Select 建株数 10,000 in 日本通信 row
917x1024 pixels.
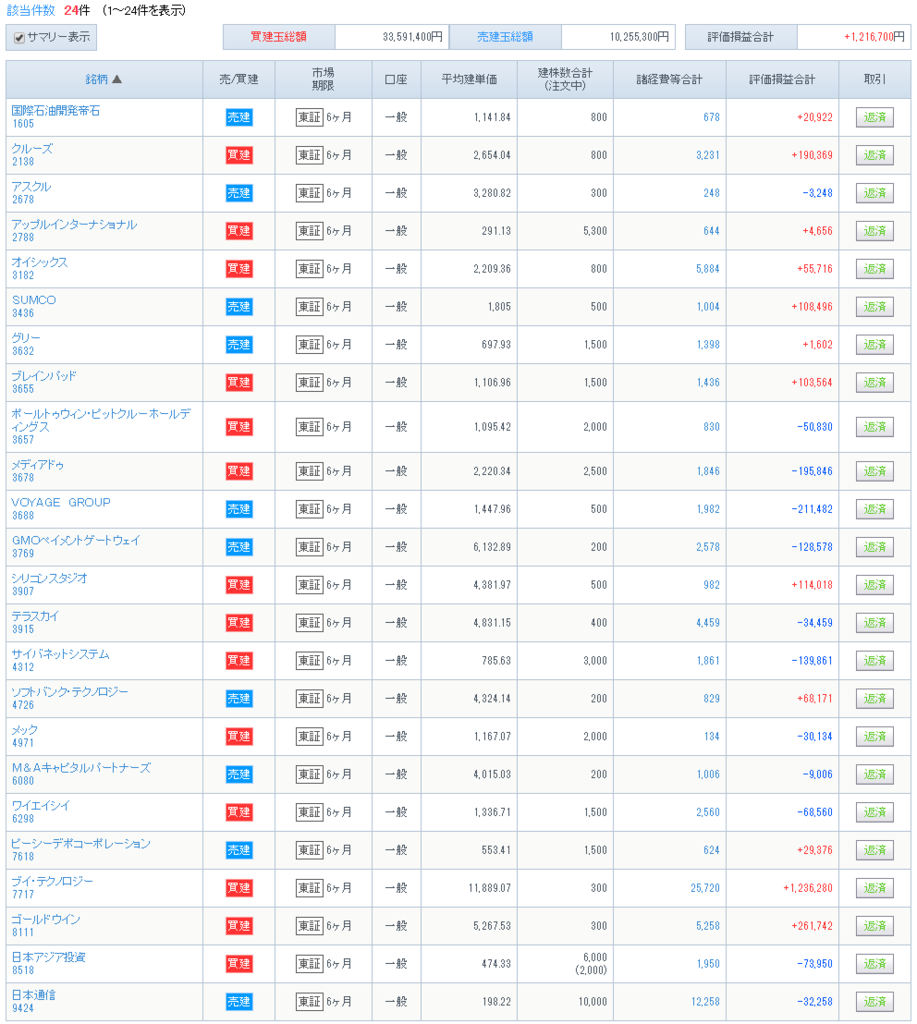pos(592,1002)
